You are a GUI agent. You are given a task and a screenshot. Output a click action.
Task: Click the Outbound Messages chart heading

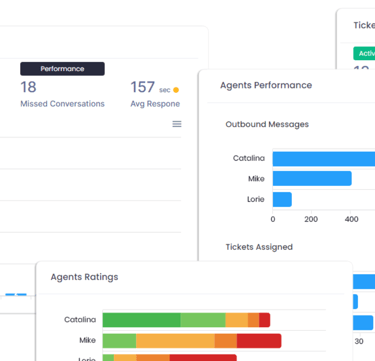click(267, 124)
